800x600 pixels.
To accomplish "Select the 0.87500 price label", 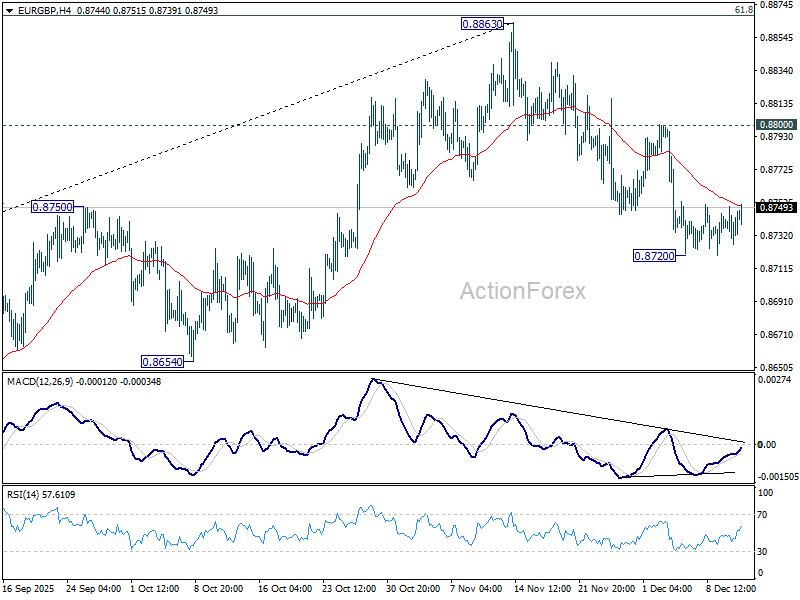I will pos(53,207).
